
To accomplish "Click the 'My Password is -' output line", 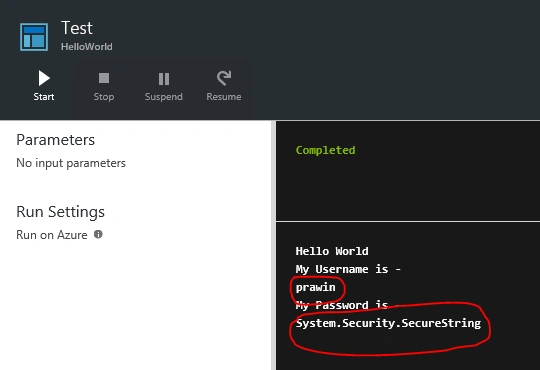I will click(347, 305).
